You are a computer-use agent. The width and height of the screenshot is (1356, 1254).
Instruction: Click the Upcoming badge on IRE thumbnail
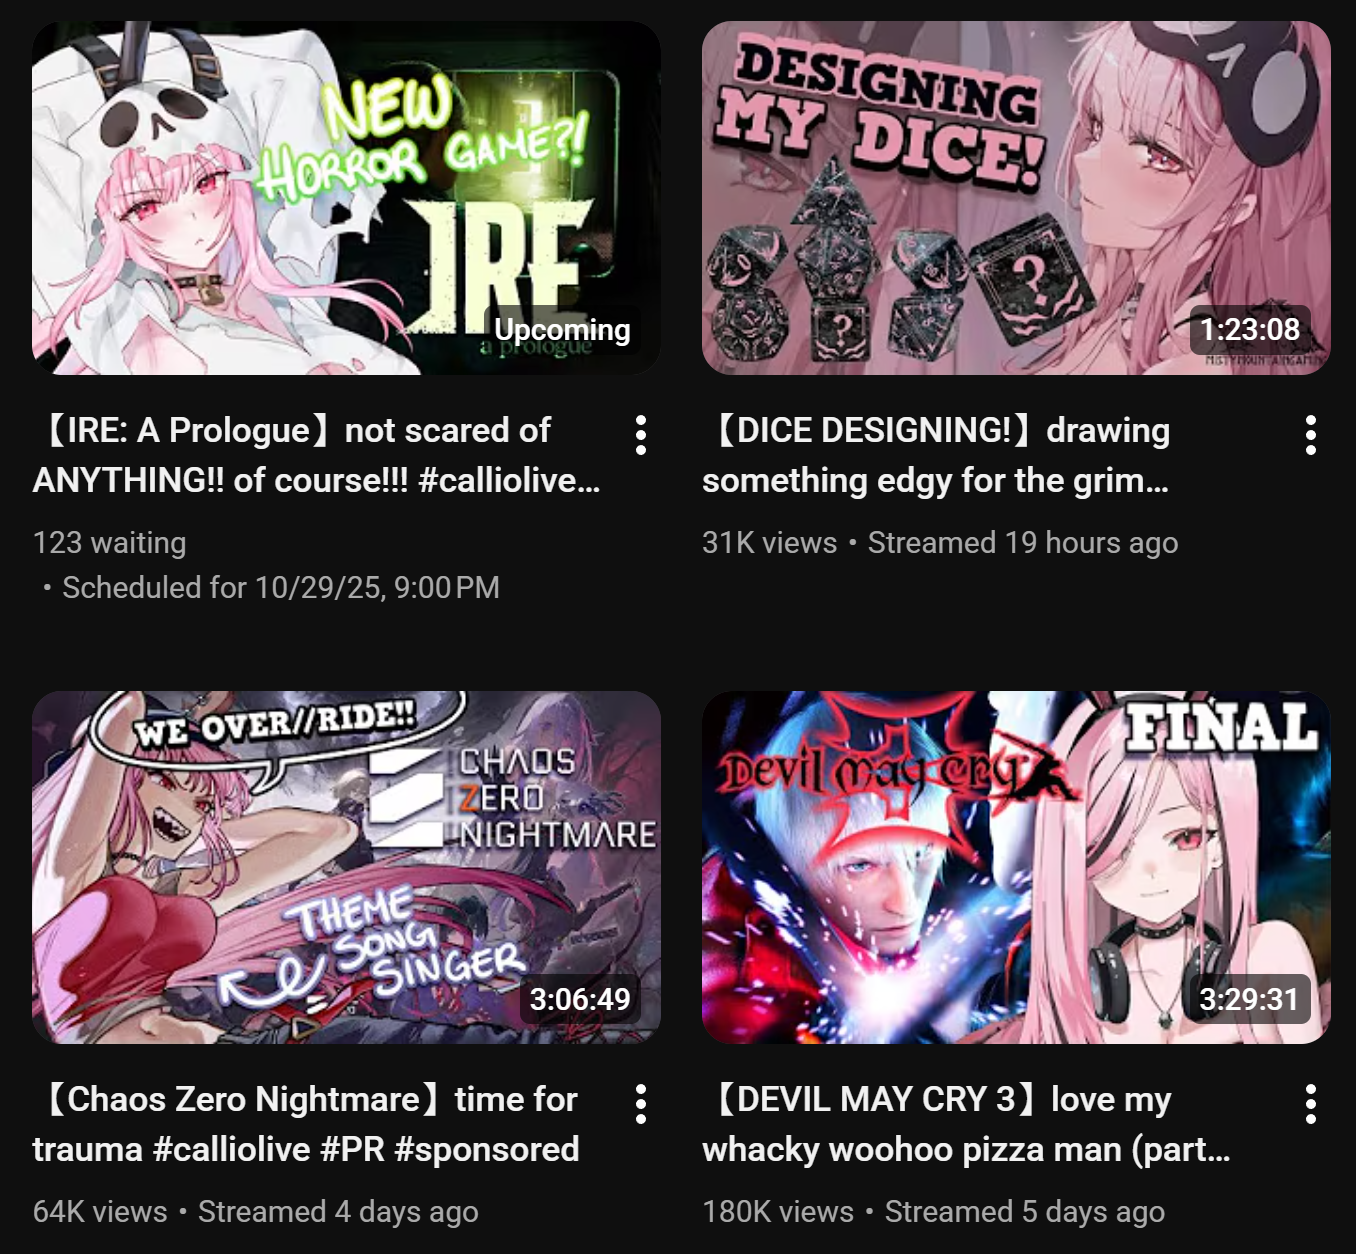pyautogui.click(x=562, y=330)
